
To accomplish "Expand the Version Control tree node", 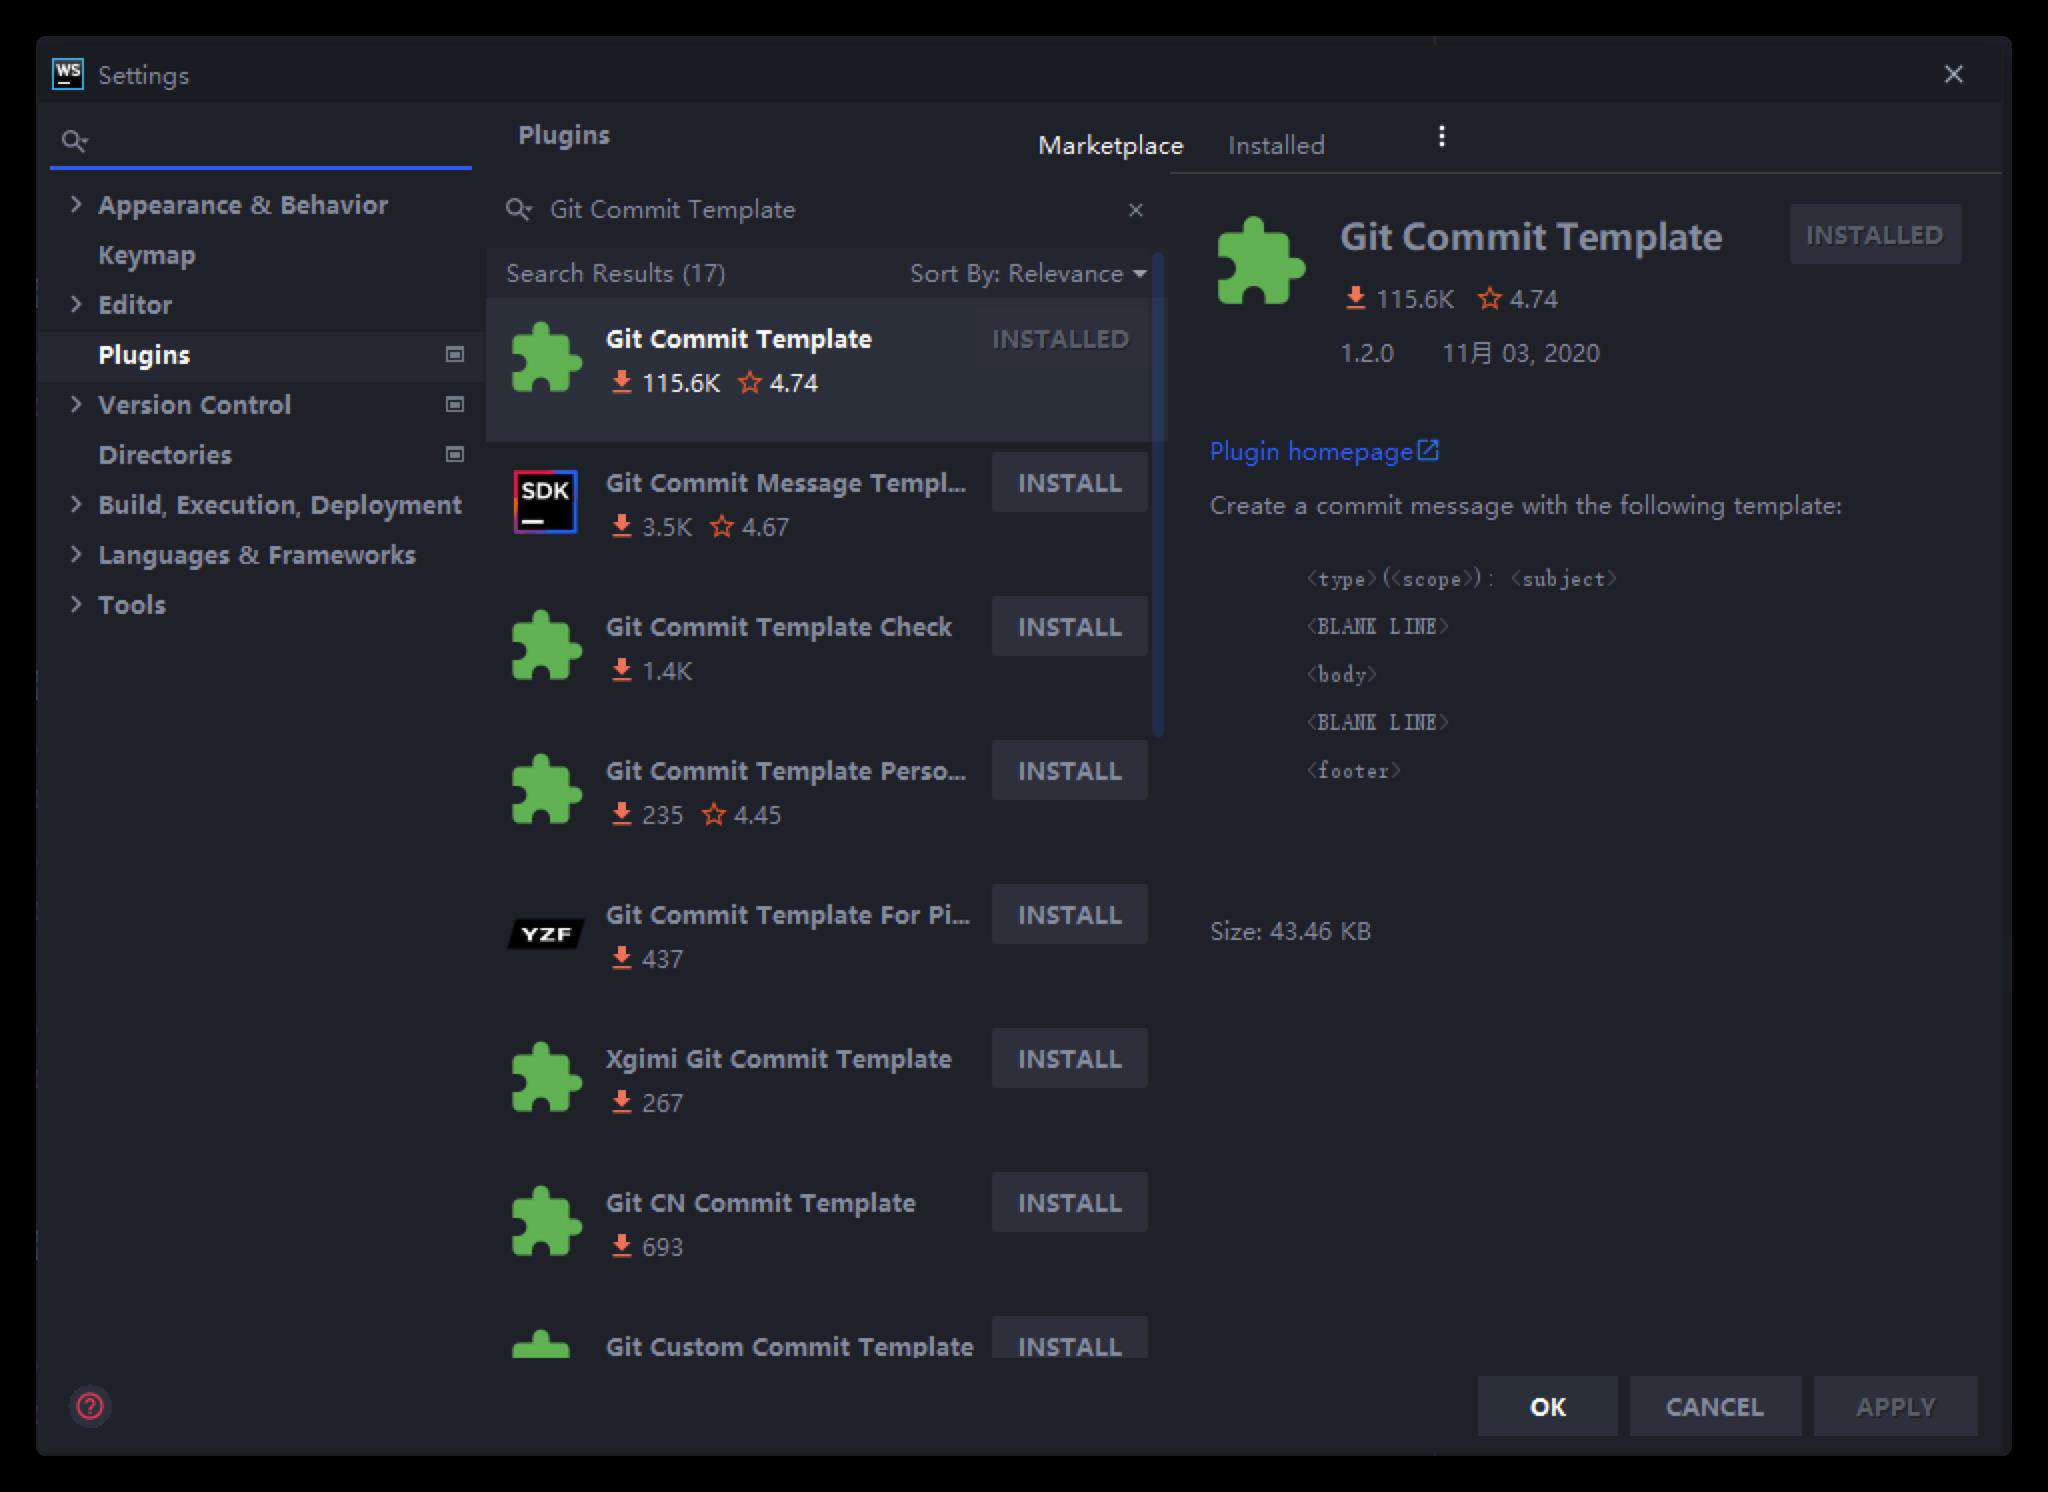I will [75, 404].
